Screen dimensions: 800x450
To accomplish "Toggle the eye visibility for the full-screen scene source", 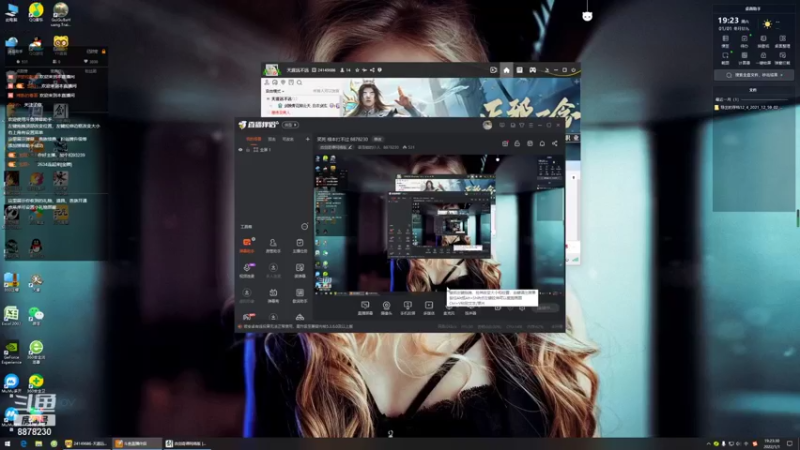I will point(240,149).
